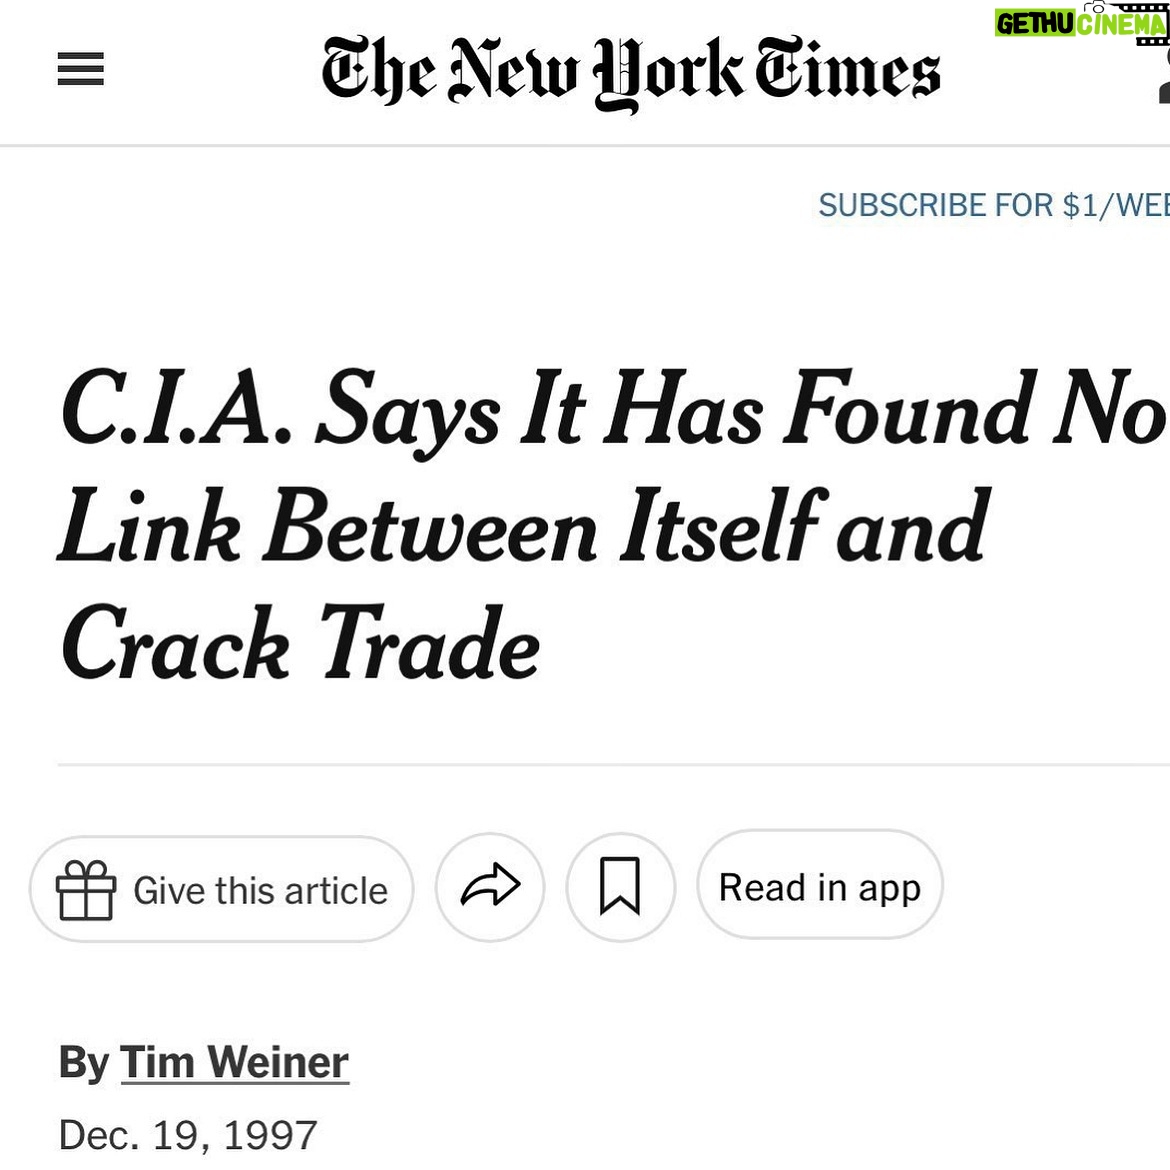This screenshot has width=1170, height=1170.
Task: Click the Dec. 19, 1997 publication date
Action: coord(188,1135)
